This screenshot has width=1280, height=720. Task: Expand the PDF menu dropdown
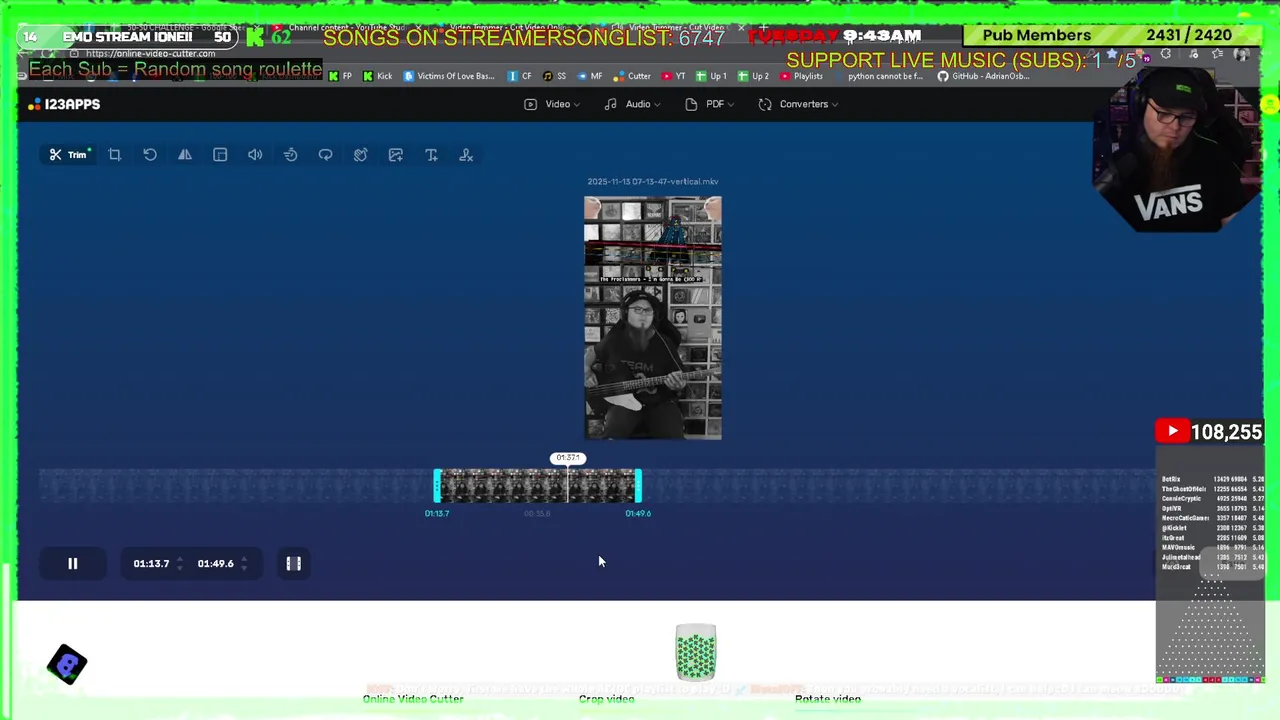pos(710,104)
